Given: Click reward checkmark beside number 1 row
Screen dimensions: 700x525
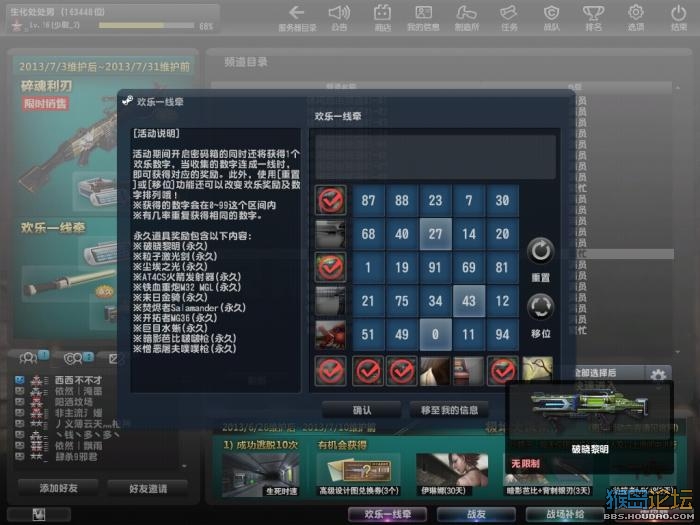Looking at the screenshot, I should click(x=330, y=267).
